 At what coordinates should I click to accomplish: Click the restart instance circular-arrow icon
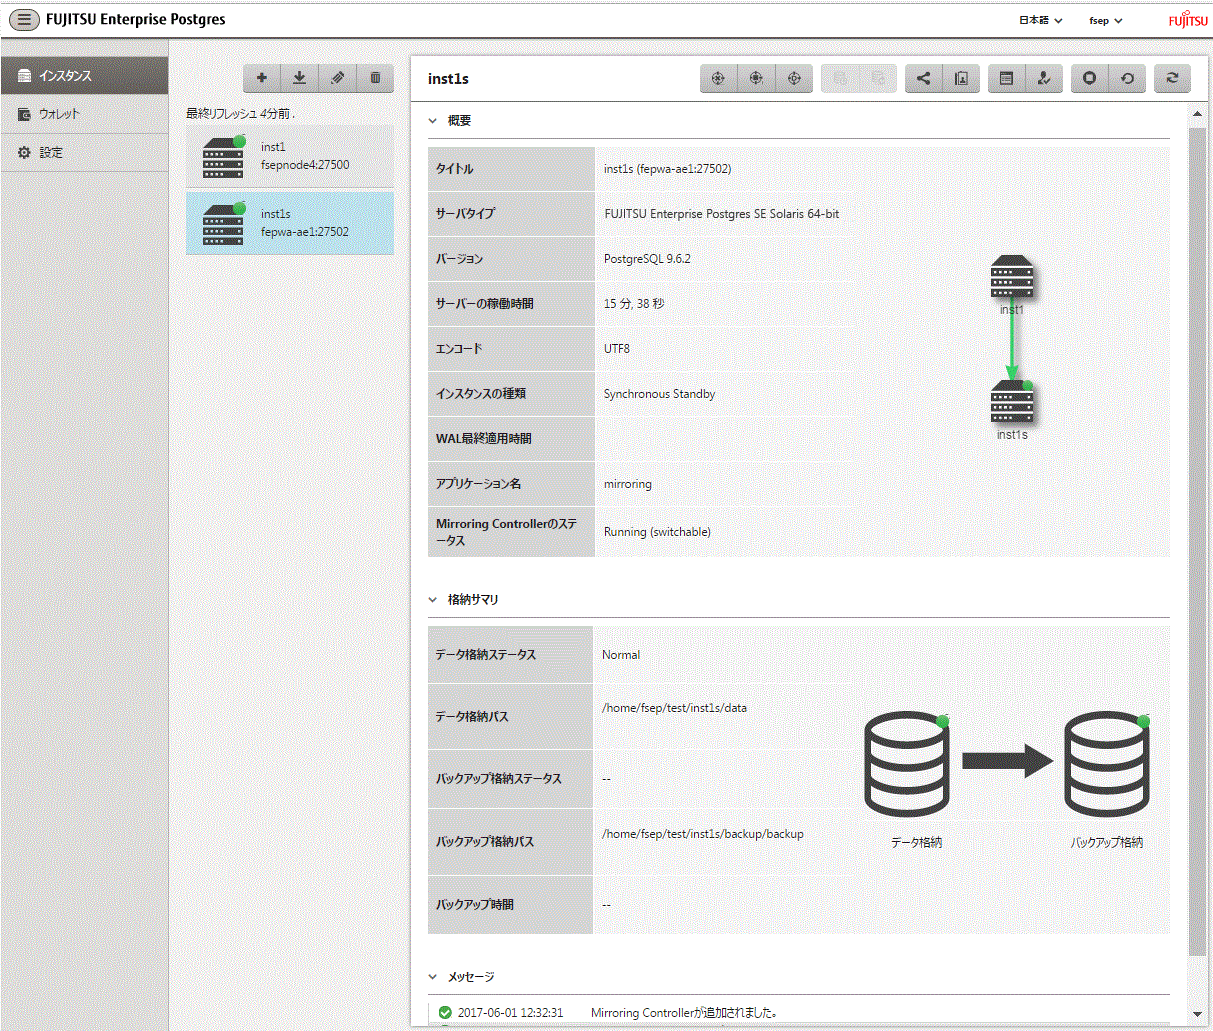1128,78
